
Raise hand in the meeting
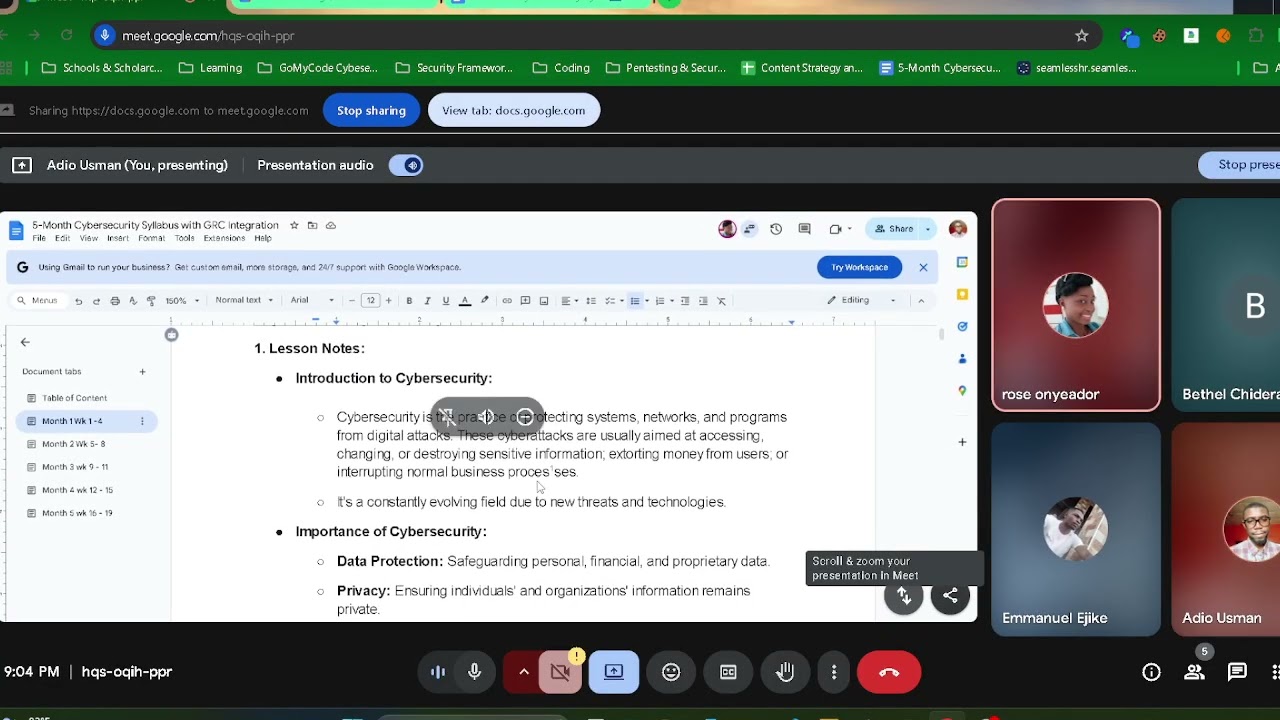(x=786, y=672)
